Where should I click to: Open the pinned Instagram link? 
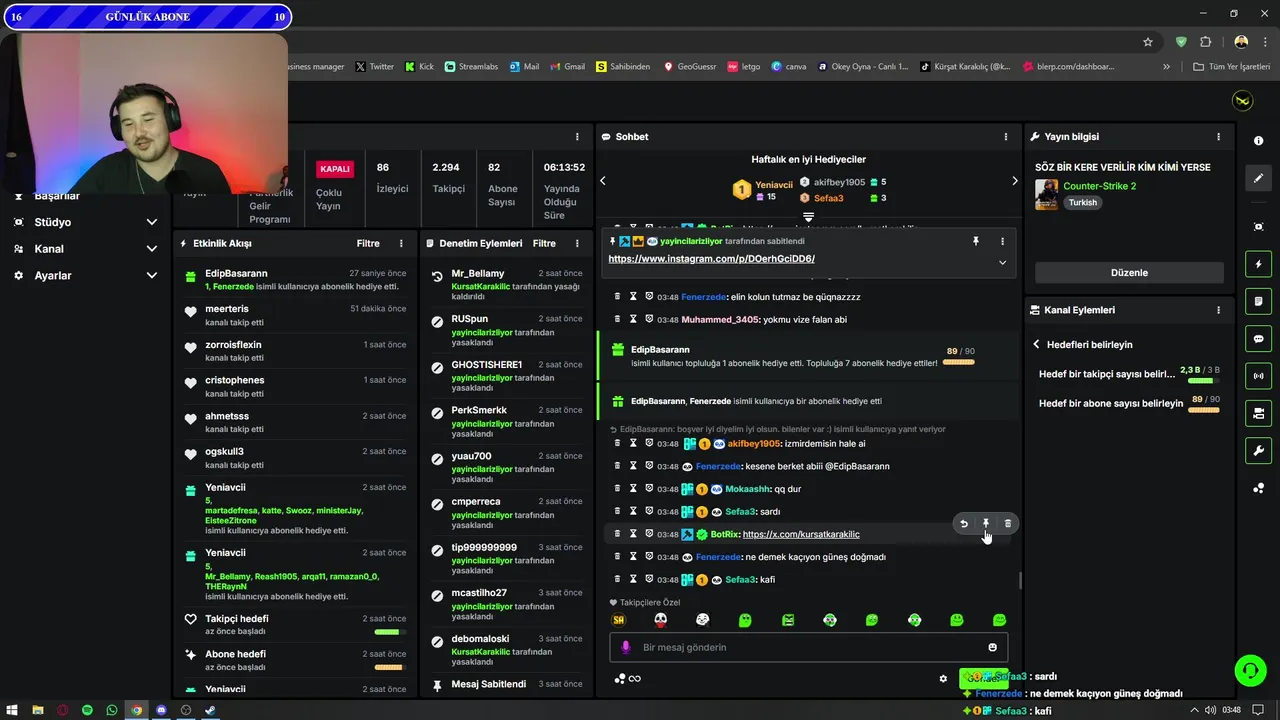click(711, 259)
